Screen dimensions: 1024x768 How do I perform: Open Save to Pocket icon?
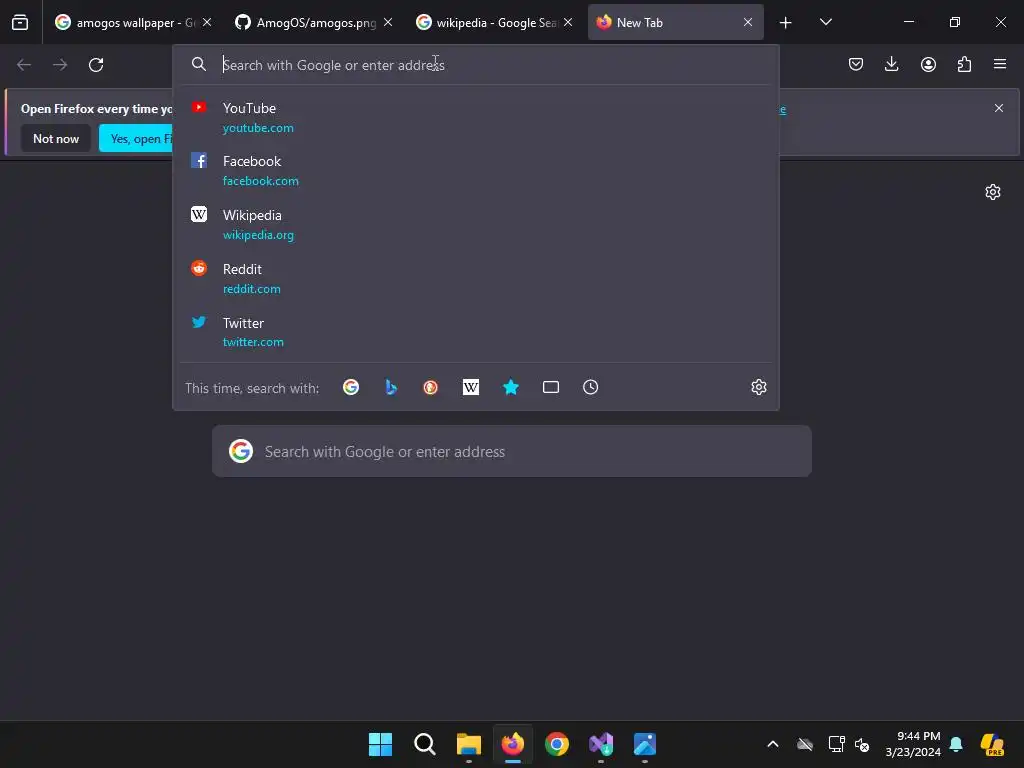point(856,64)
